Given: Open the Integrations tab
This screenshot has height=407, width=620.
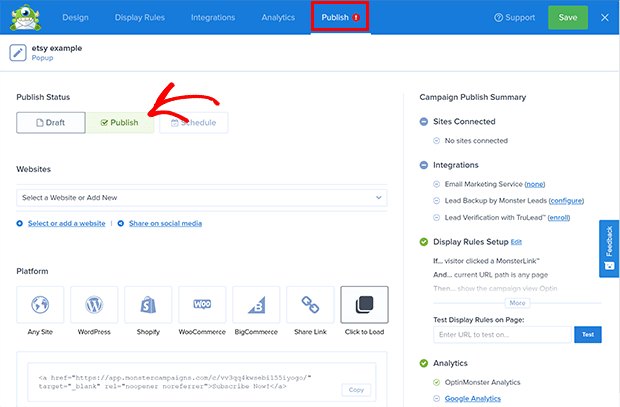Looking at the screenshot, I should pos(213,17).
